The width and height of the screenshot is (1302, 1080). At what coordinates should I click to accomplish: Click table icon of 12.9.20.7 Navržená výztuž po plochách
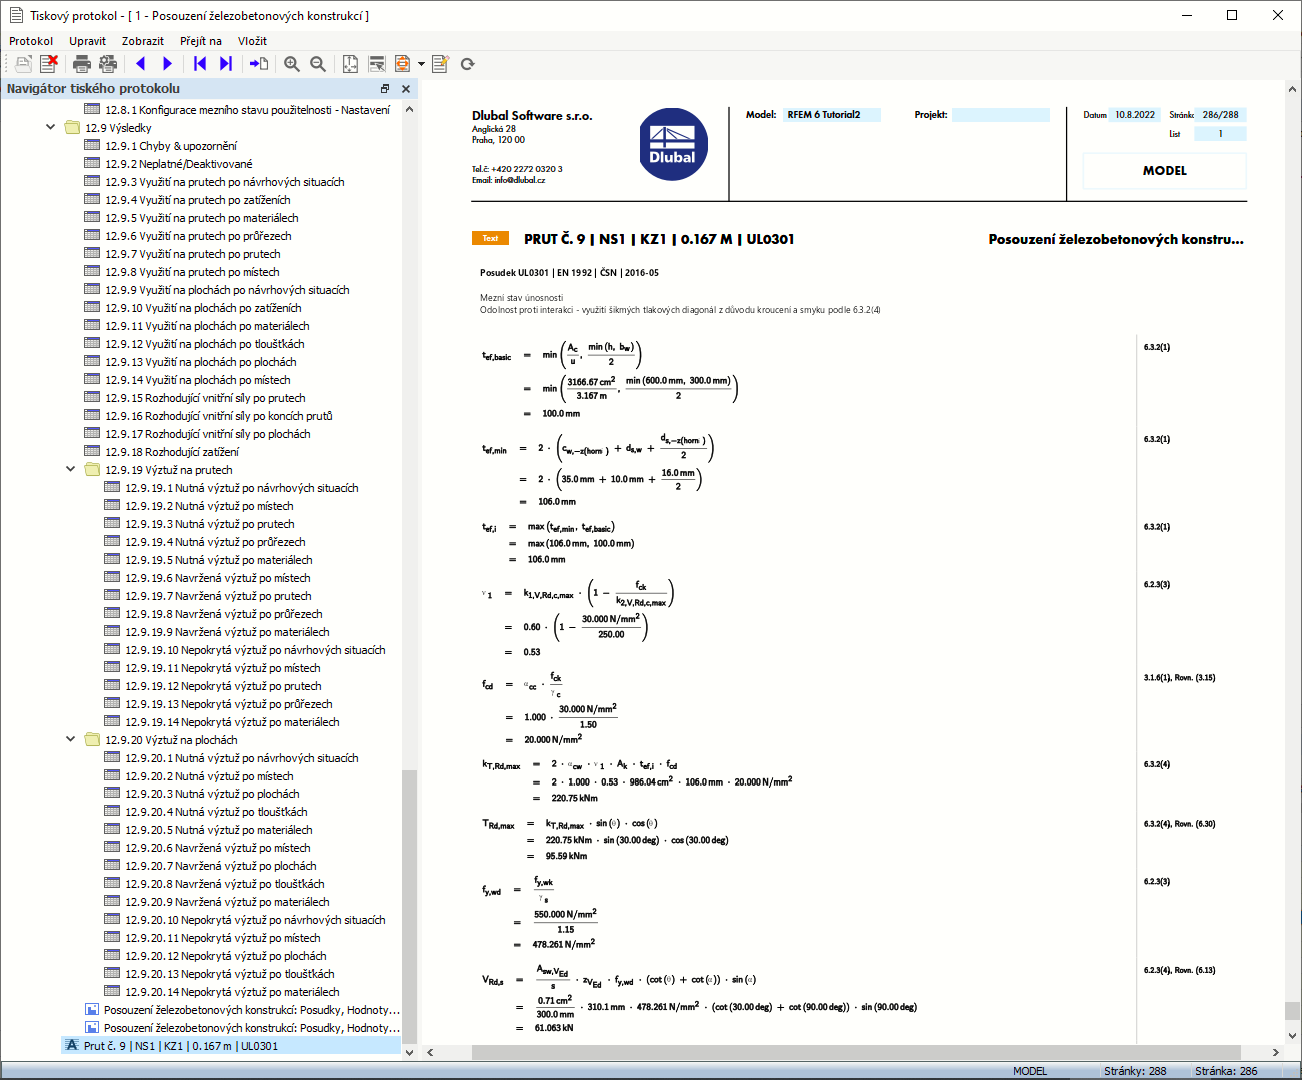coord(113,865)
